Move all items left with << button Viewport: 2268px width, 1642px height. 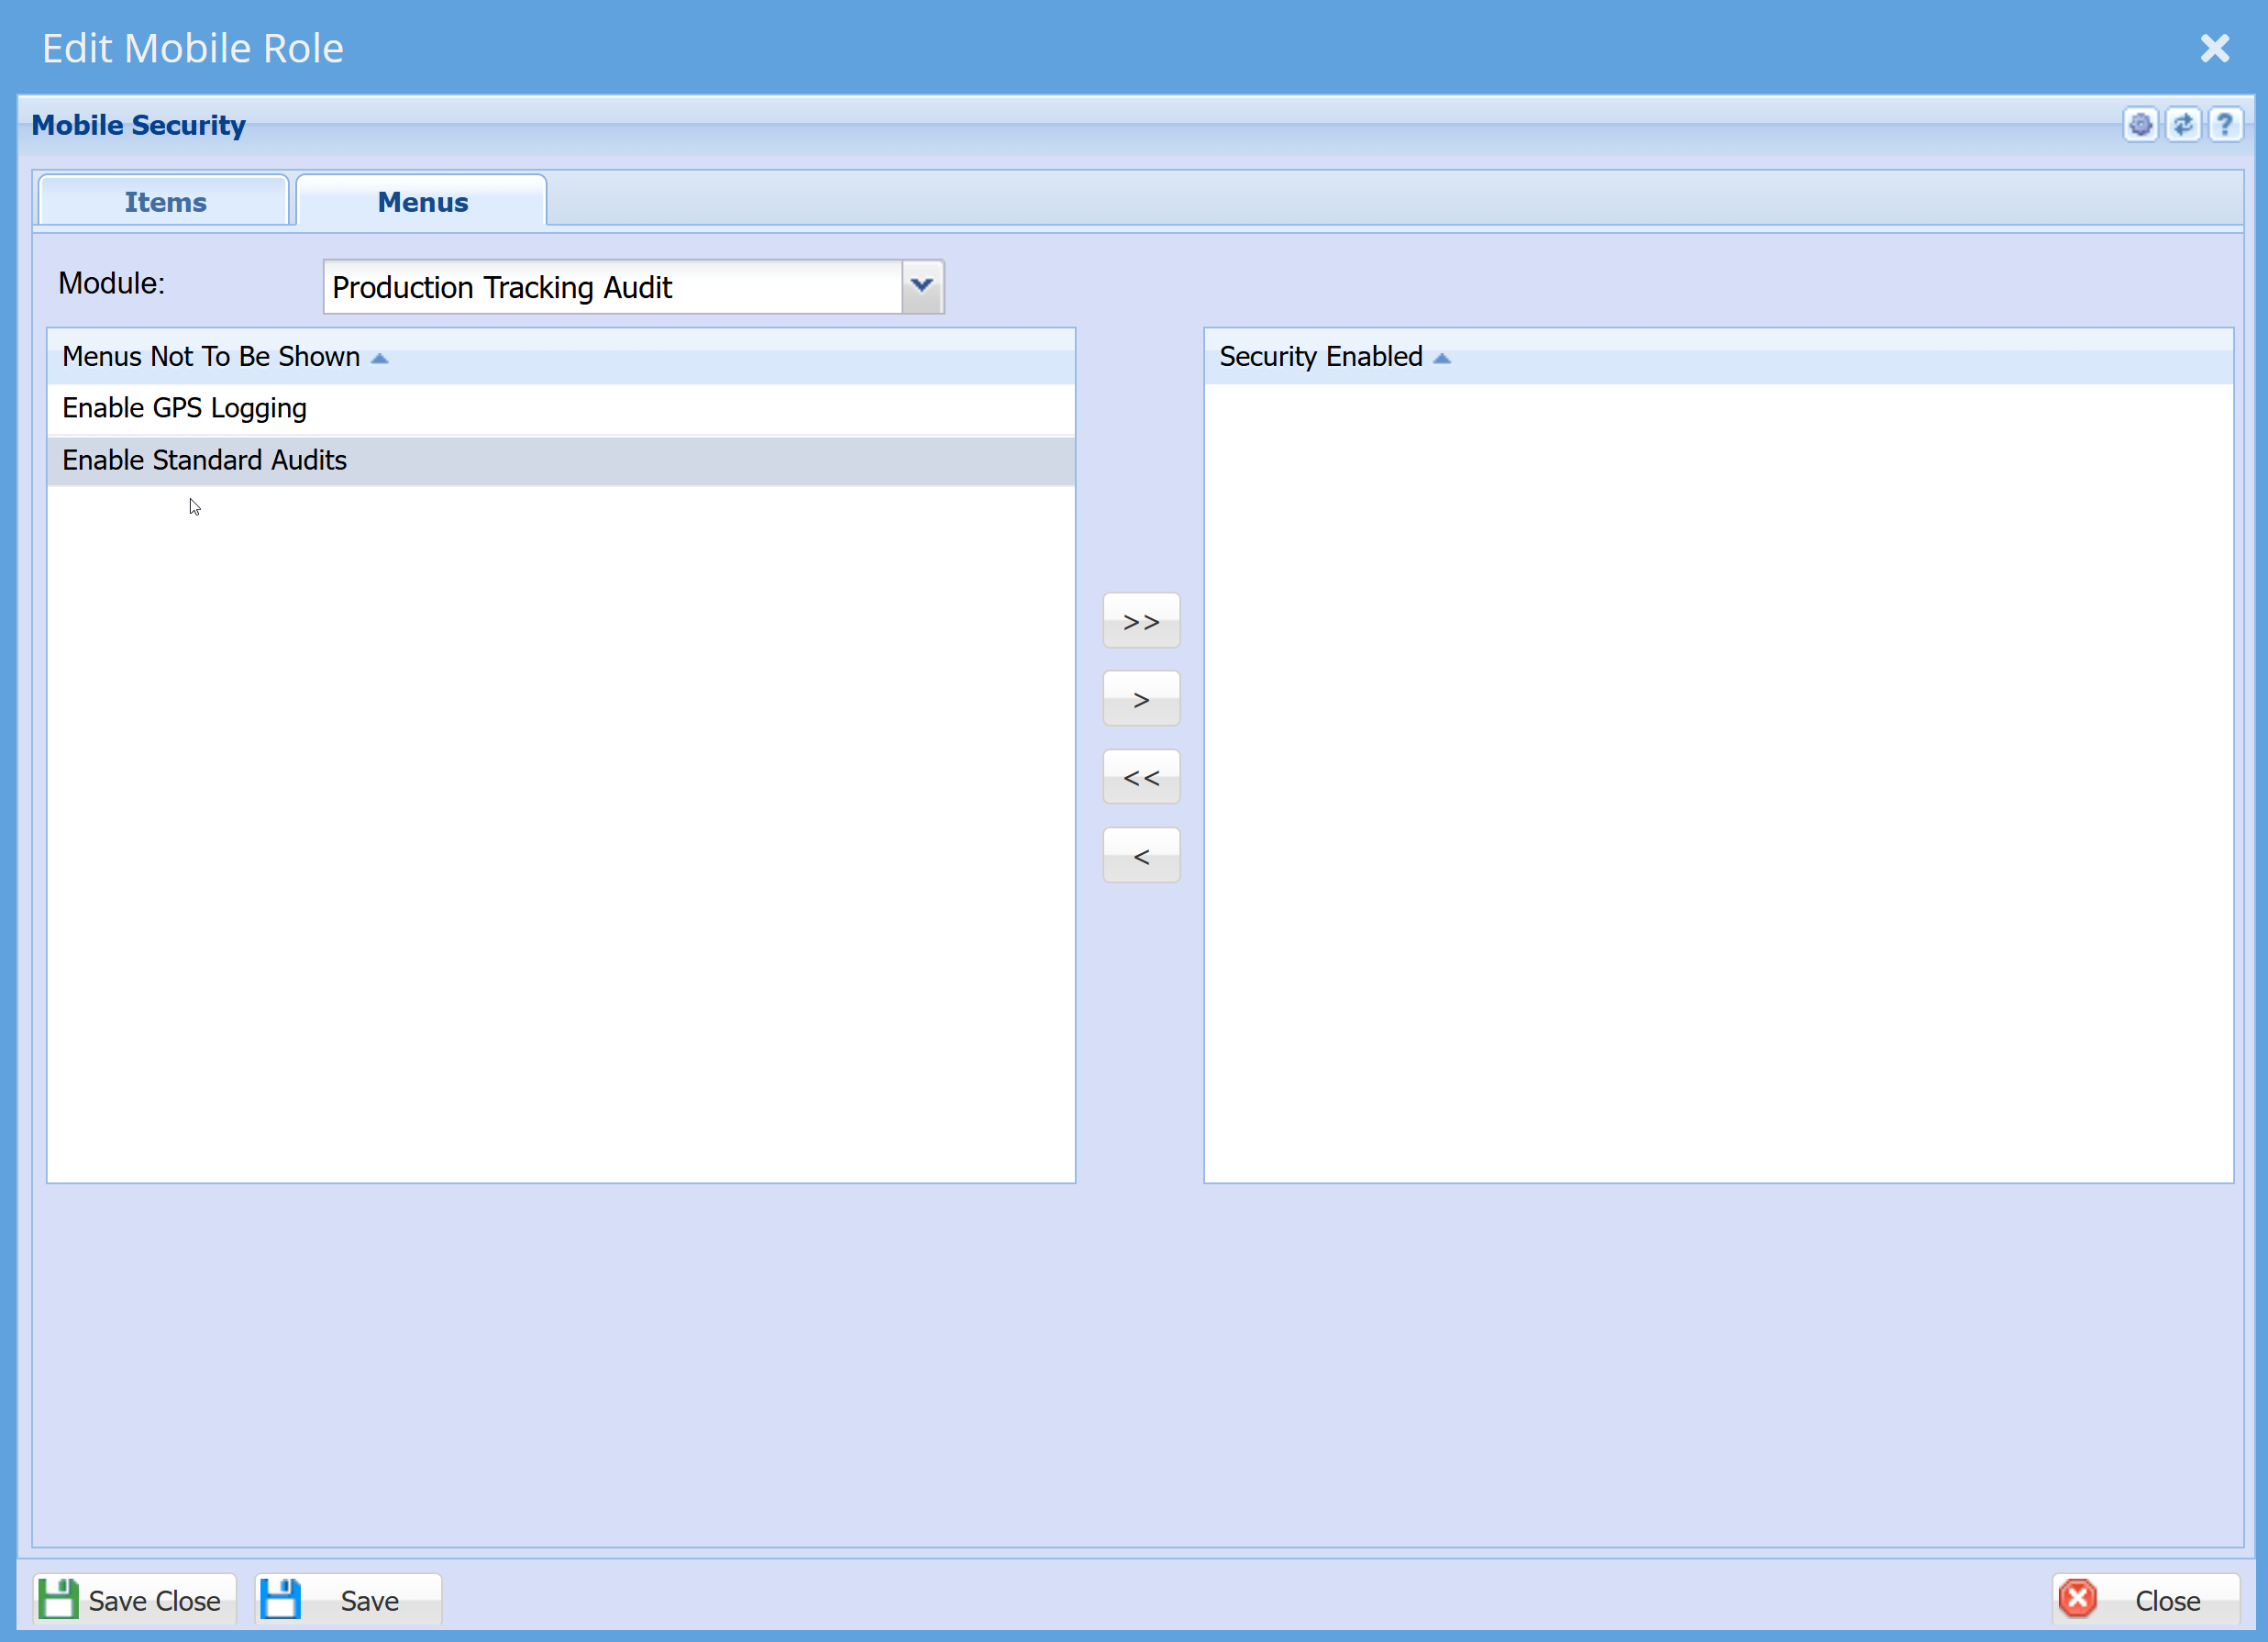pos(1141,777)
